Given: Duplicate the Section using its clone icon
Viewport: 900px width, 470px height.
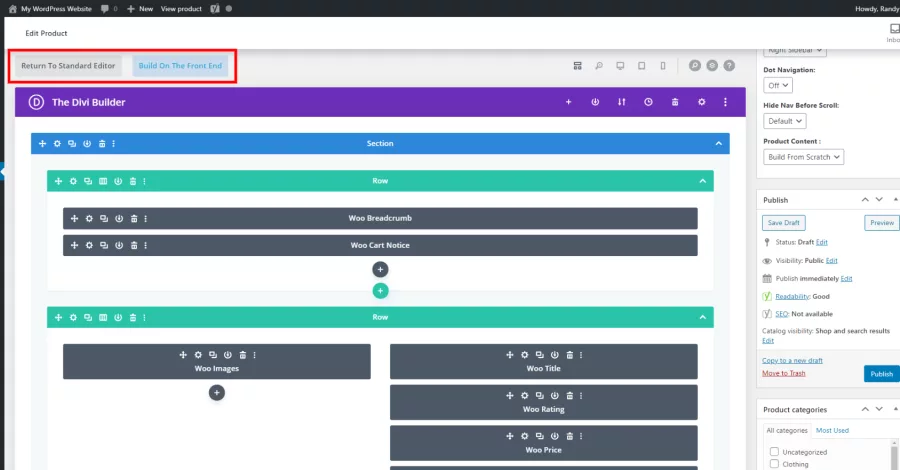Looking at the screenshot, I should click(x=72, y=143).
